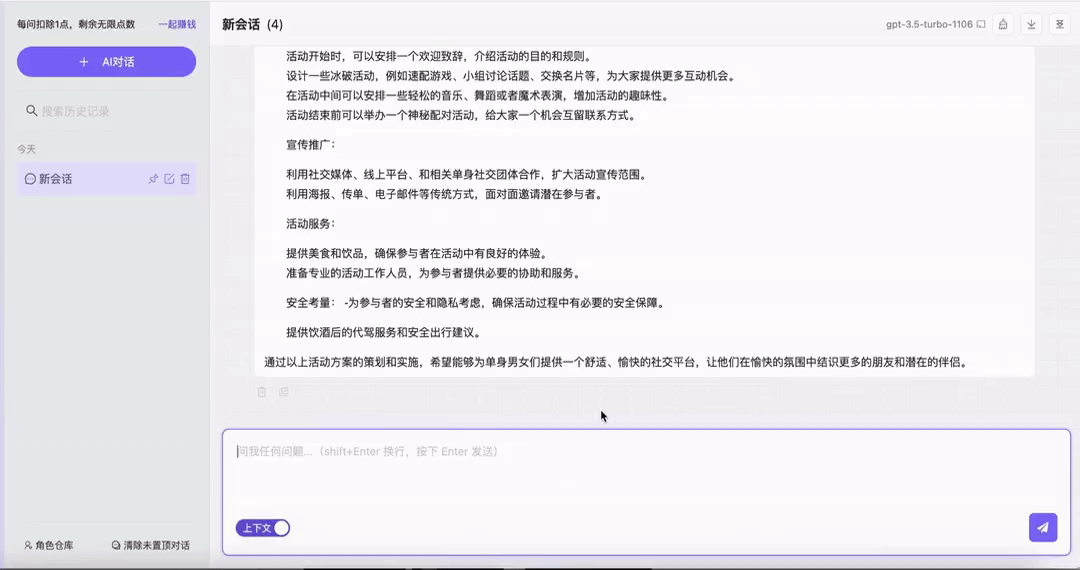The width and height of the screenshot is (1080, 570).
Task: Copy the reply using copy icon below message
Action: pyautogui.click(x=283, y=392)
